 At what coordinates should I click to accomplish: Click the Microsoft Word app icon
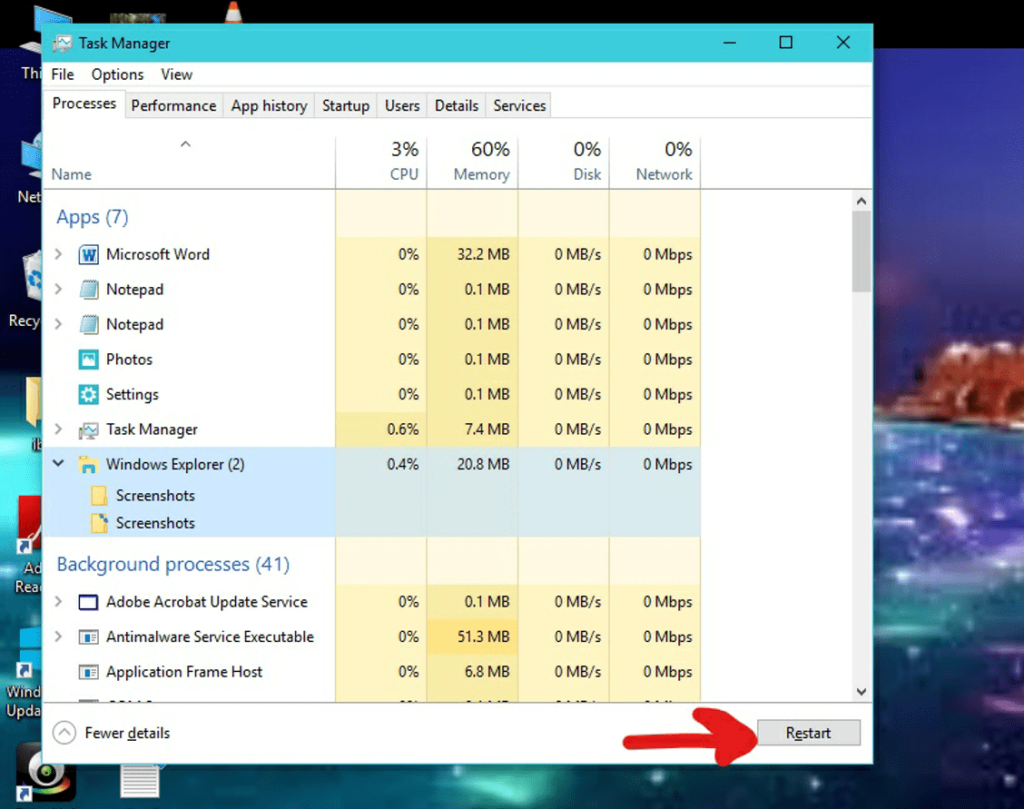point(88,254)
